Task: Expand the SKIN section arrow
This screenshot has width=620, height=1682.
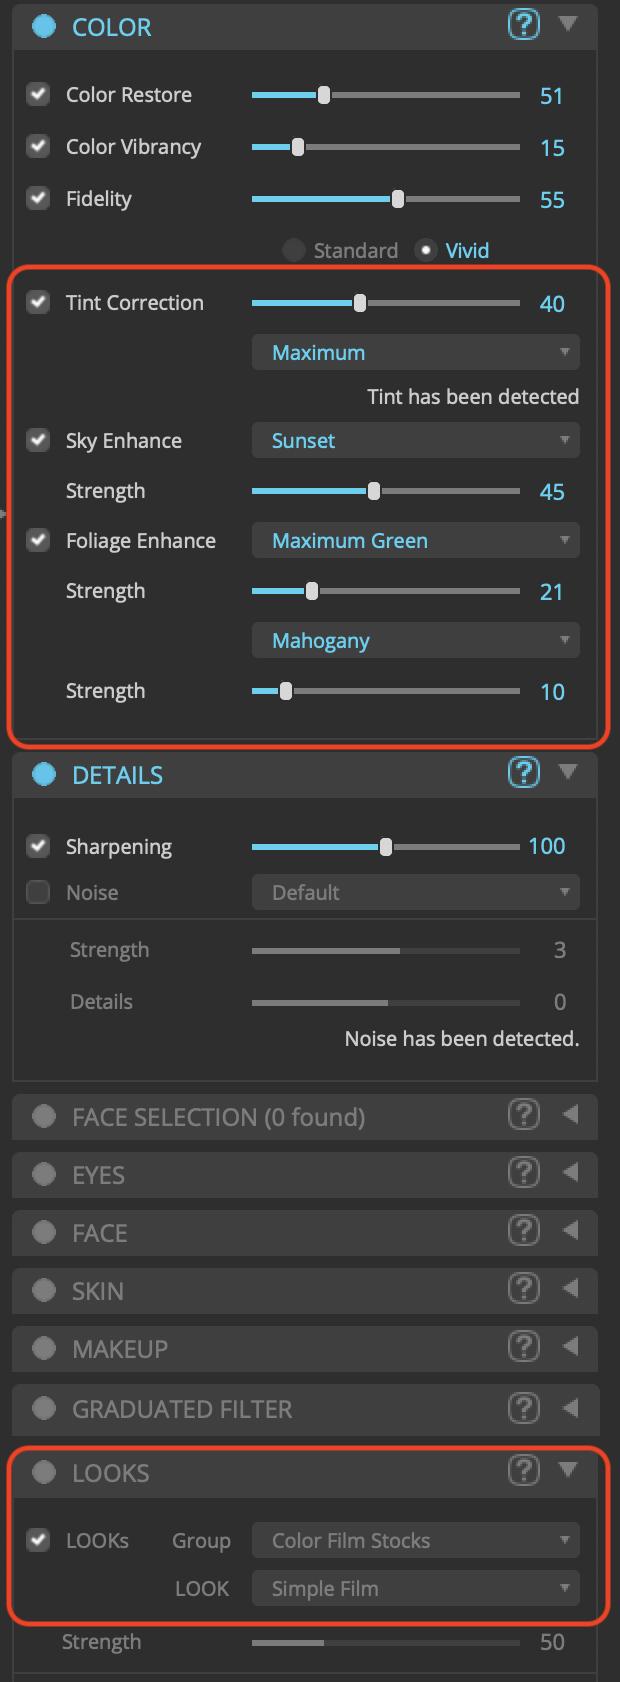Action: (570, 1289)
